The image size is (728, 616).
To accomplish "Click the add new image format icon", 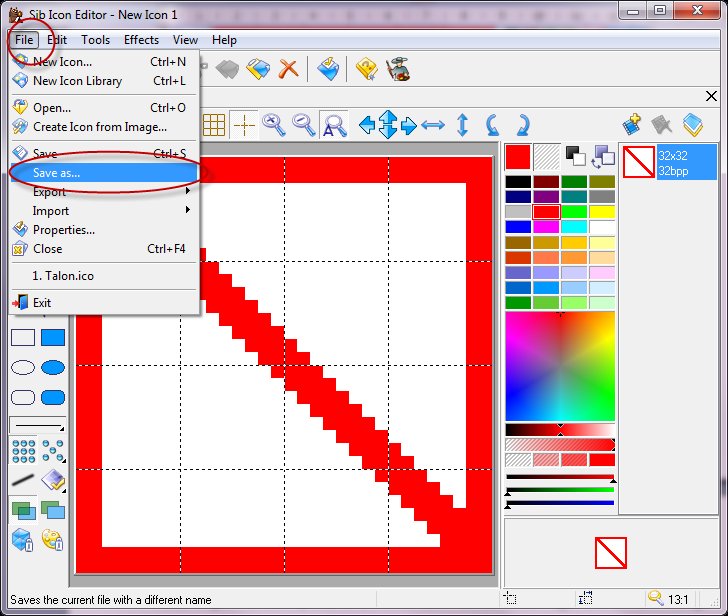I will coord(631,124).
